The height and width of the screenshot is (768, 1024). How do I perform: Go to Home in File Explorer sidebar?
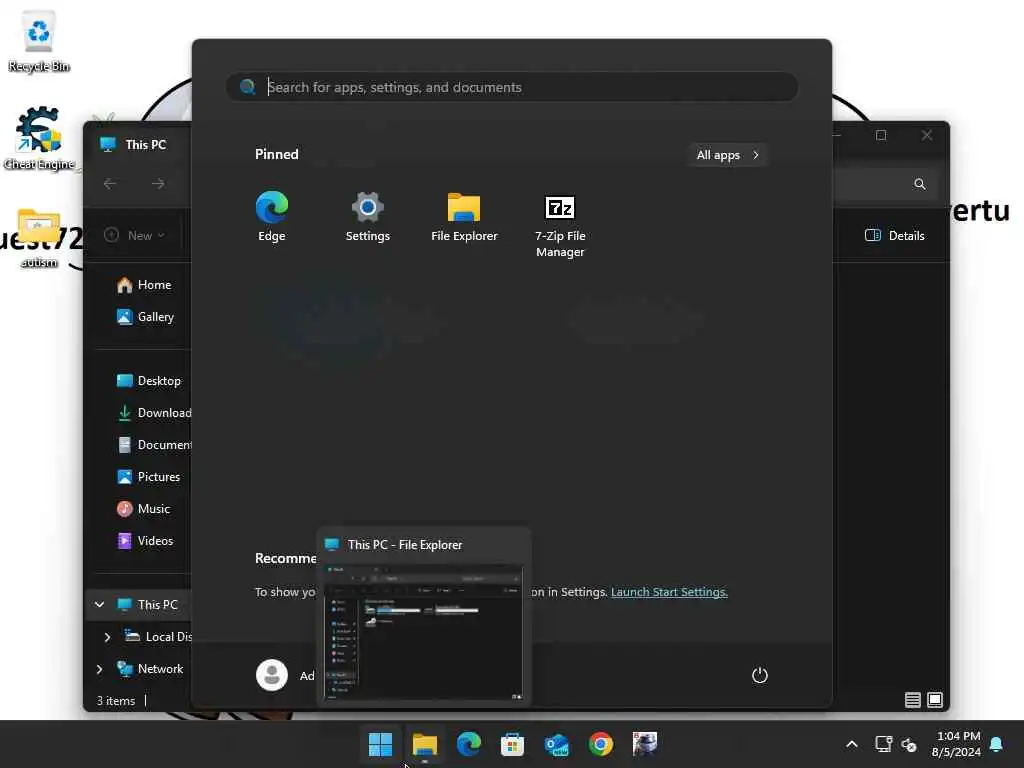tap(144, 285)
